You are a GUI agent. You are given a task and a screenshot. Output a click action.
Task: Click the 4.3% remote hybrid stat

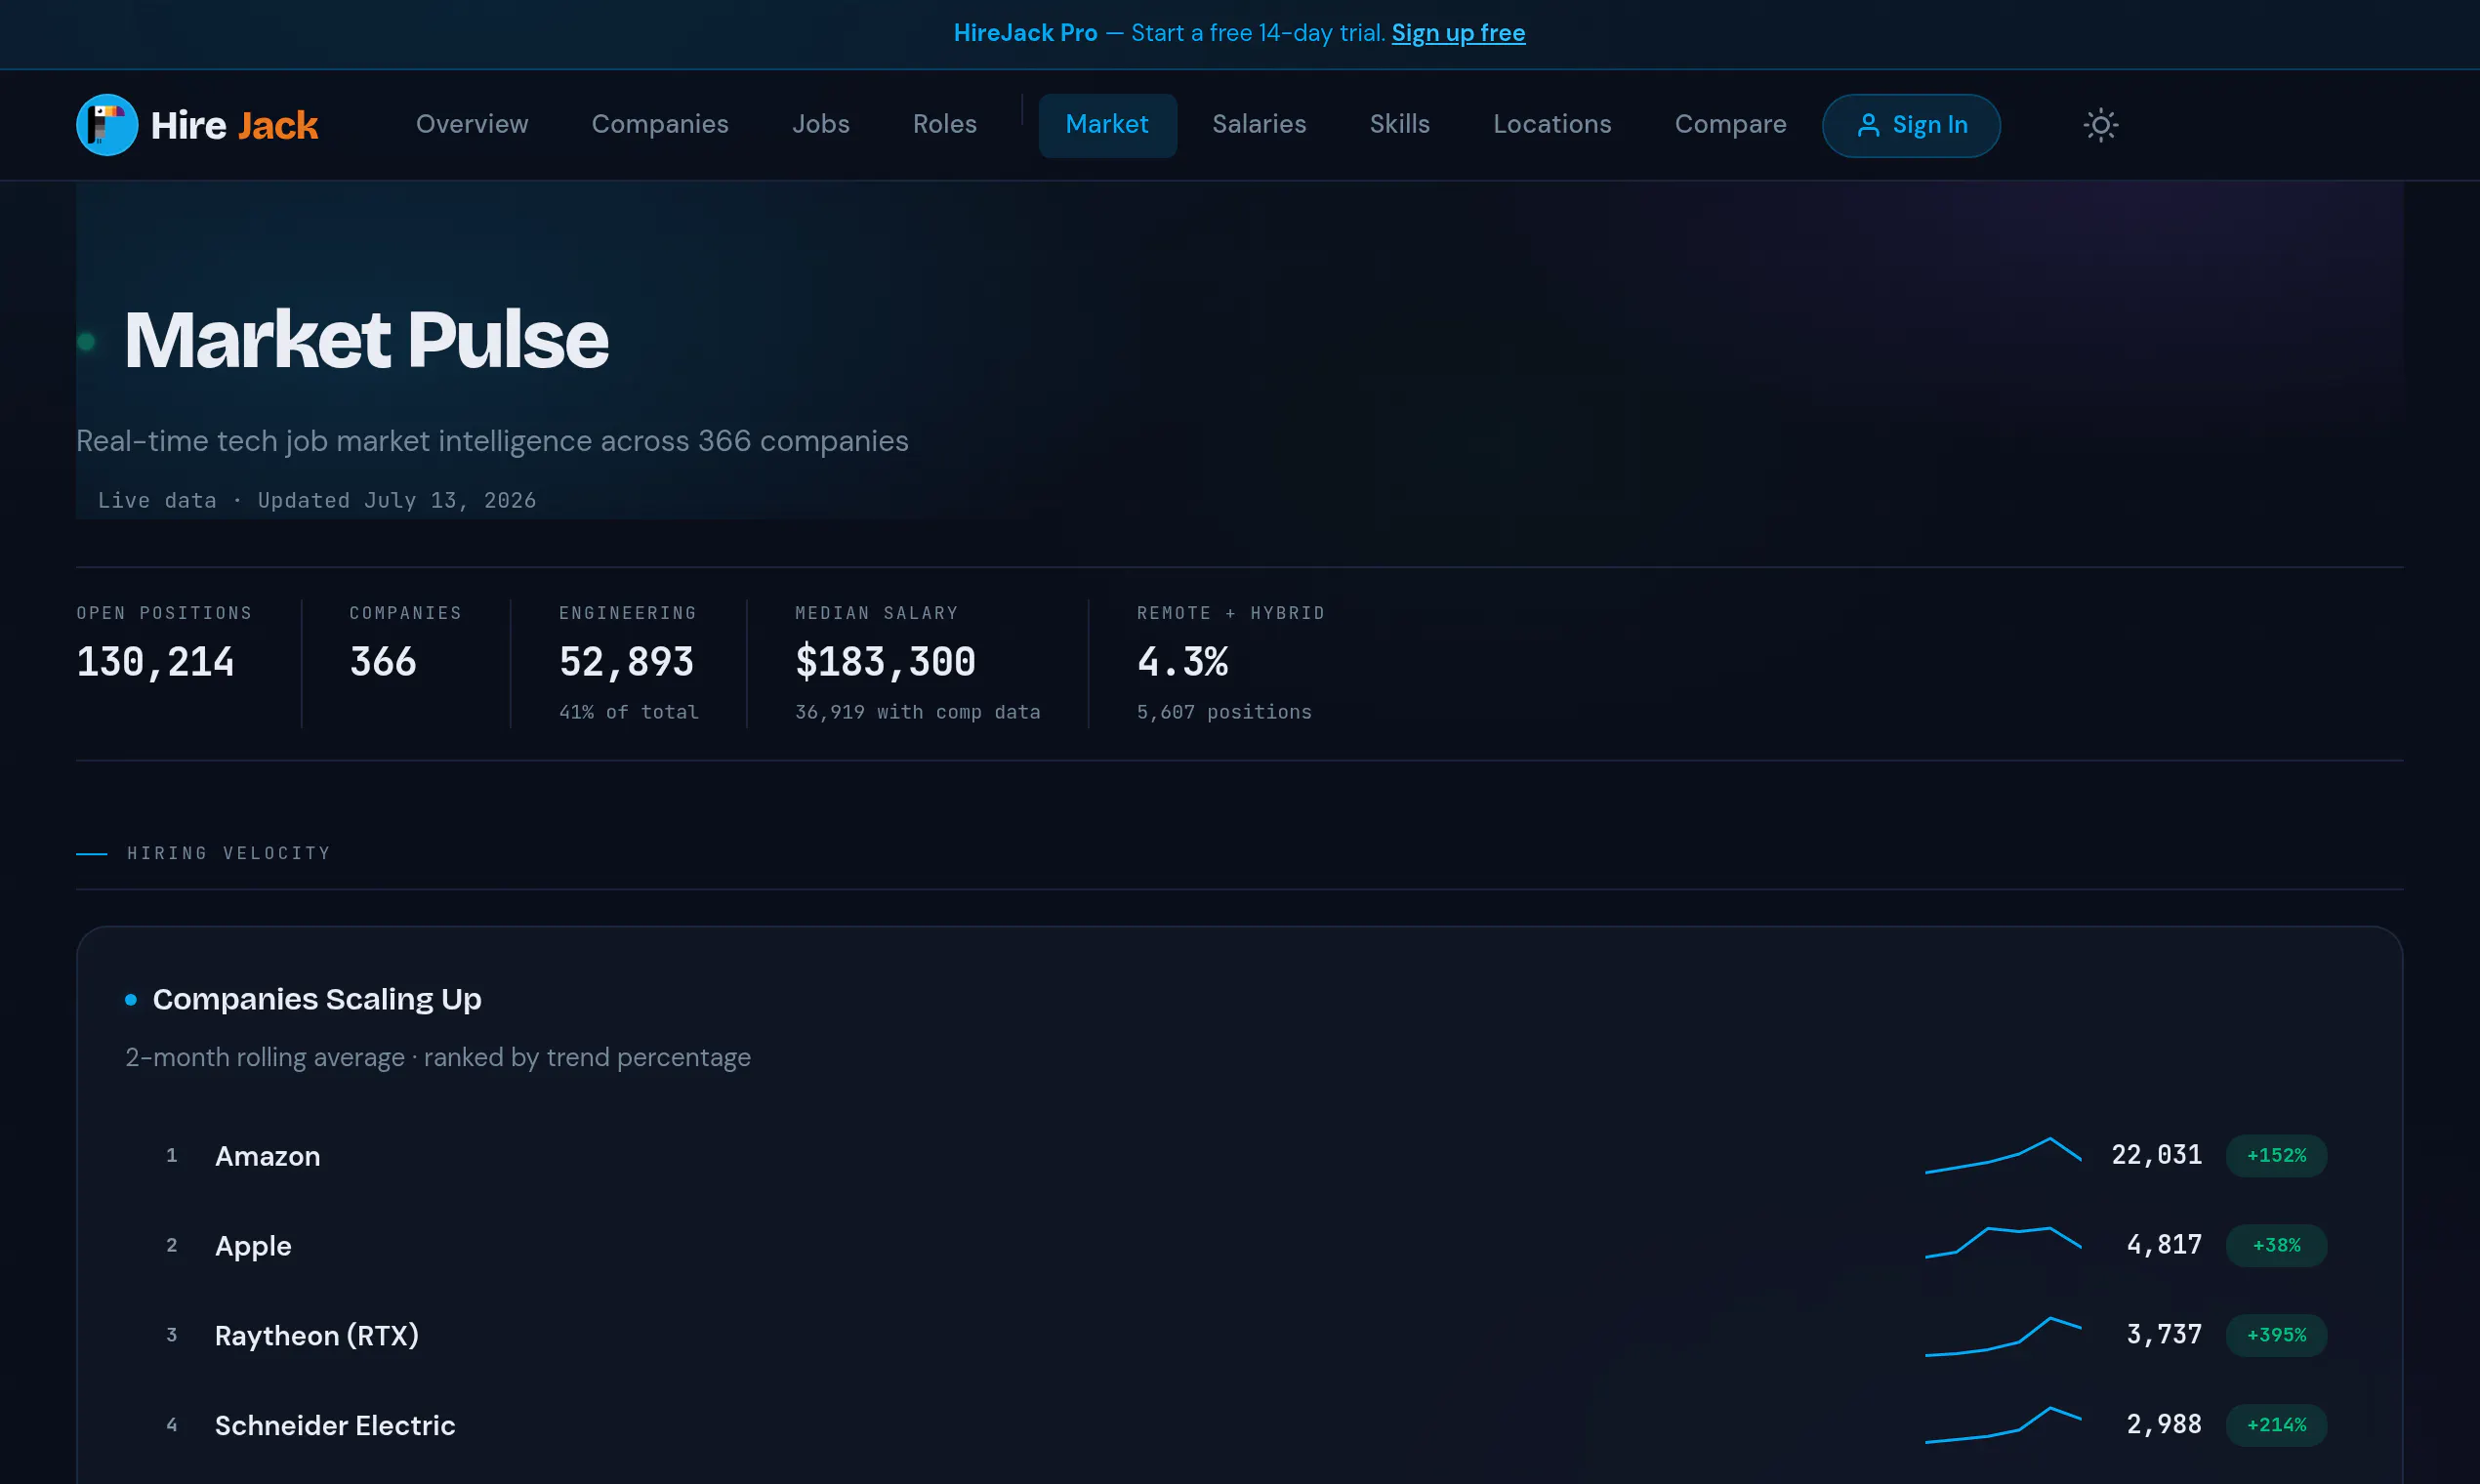tap(1183, 662)
